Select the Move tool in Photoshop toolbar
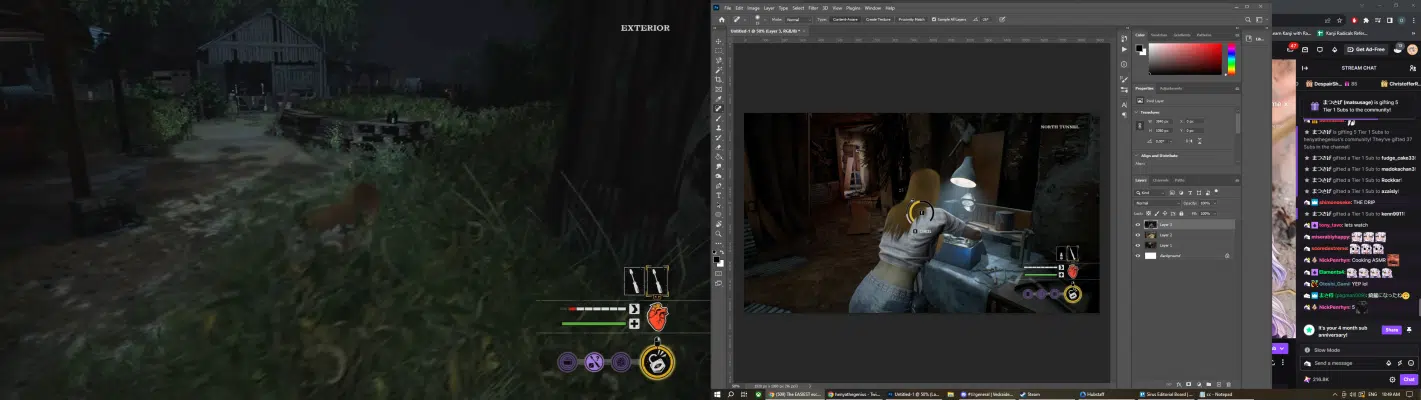 point(718,42)
